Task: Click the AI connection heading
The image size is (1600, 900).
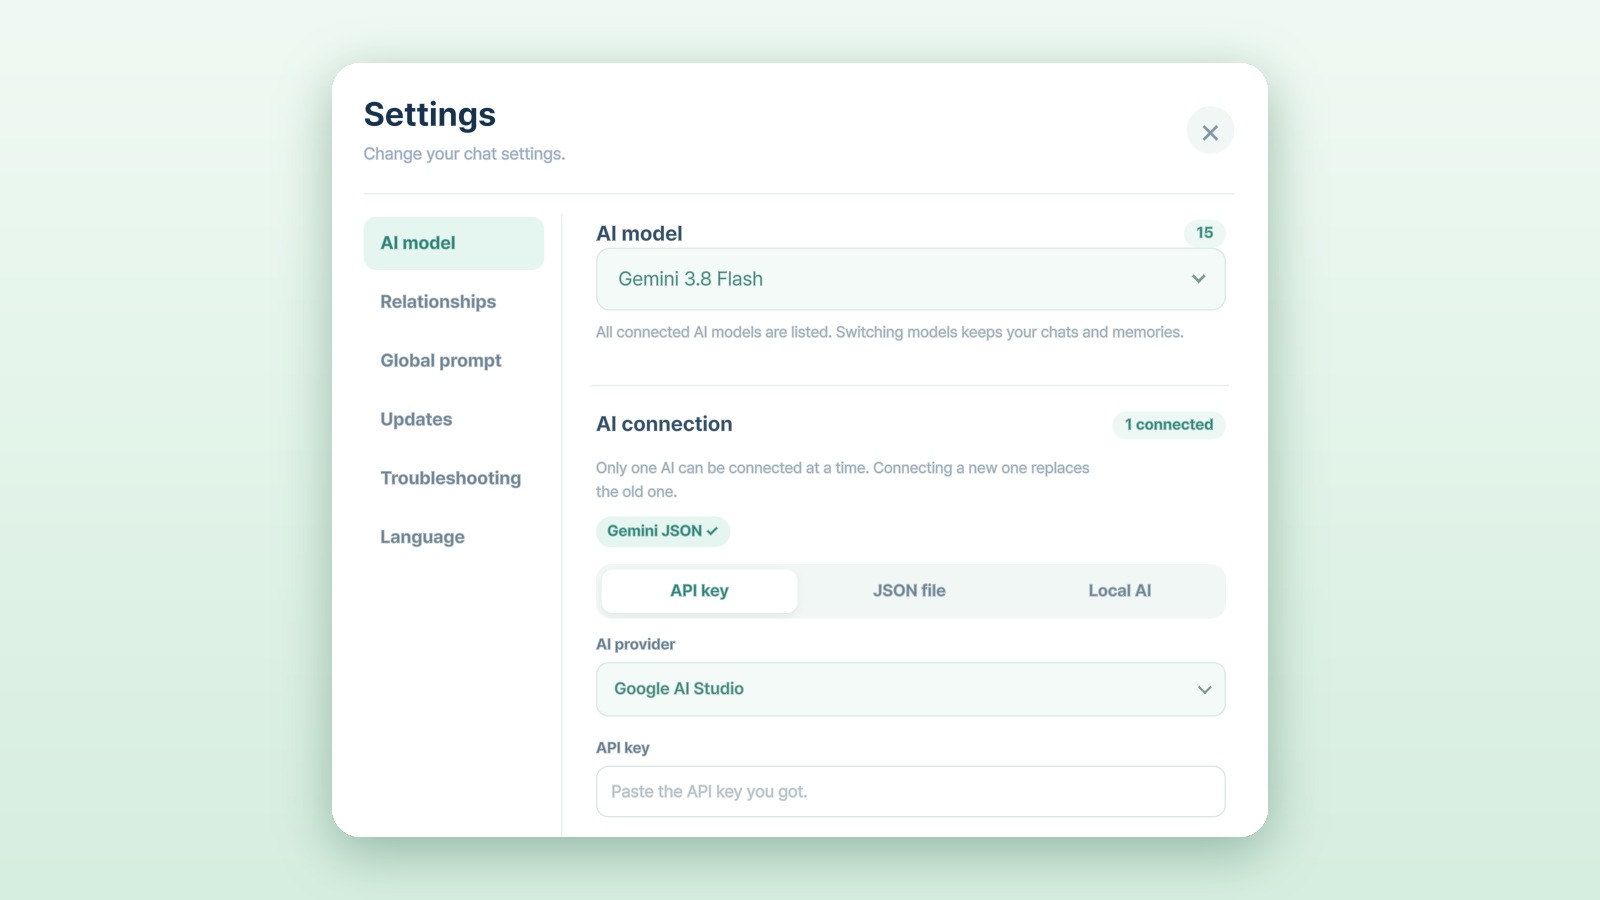Action: 664,424
